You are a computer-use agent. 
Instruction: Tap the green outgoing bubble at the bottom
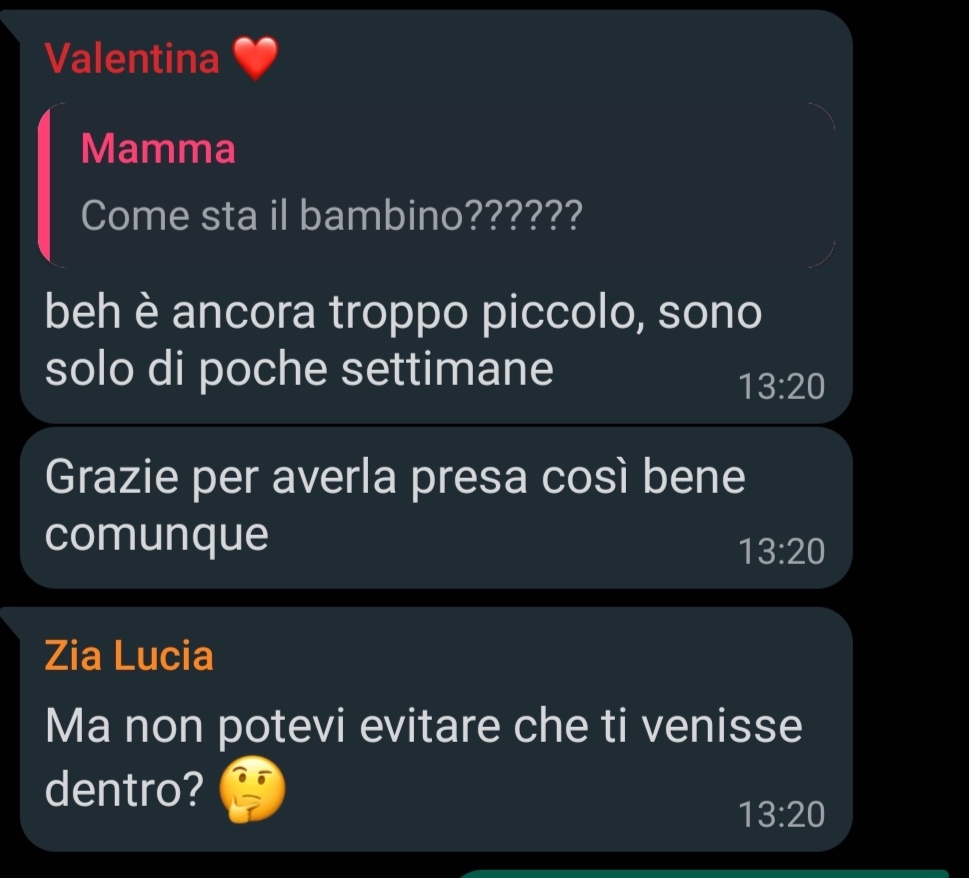[705, 874]
